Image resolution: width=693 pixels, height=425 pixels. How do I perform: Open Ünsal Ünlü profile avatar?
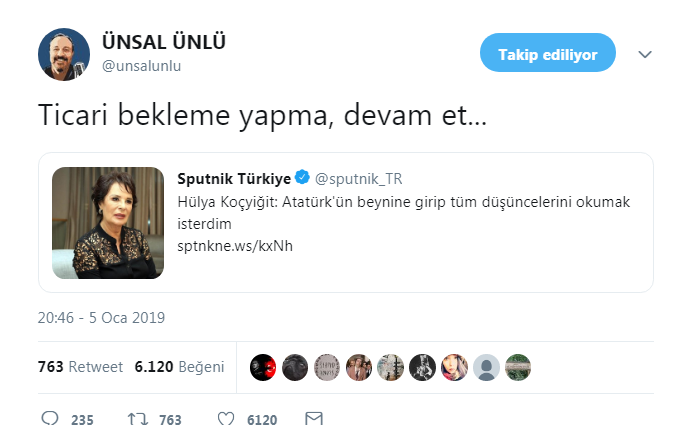coord(64,54)
